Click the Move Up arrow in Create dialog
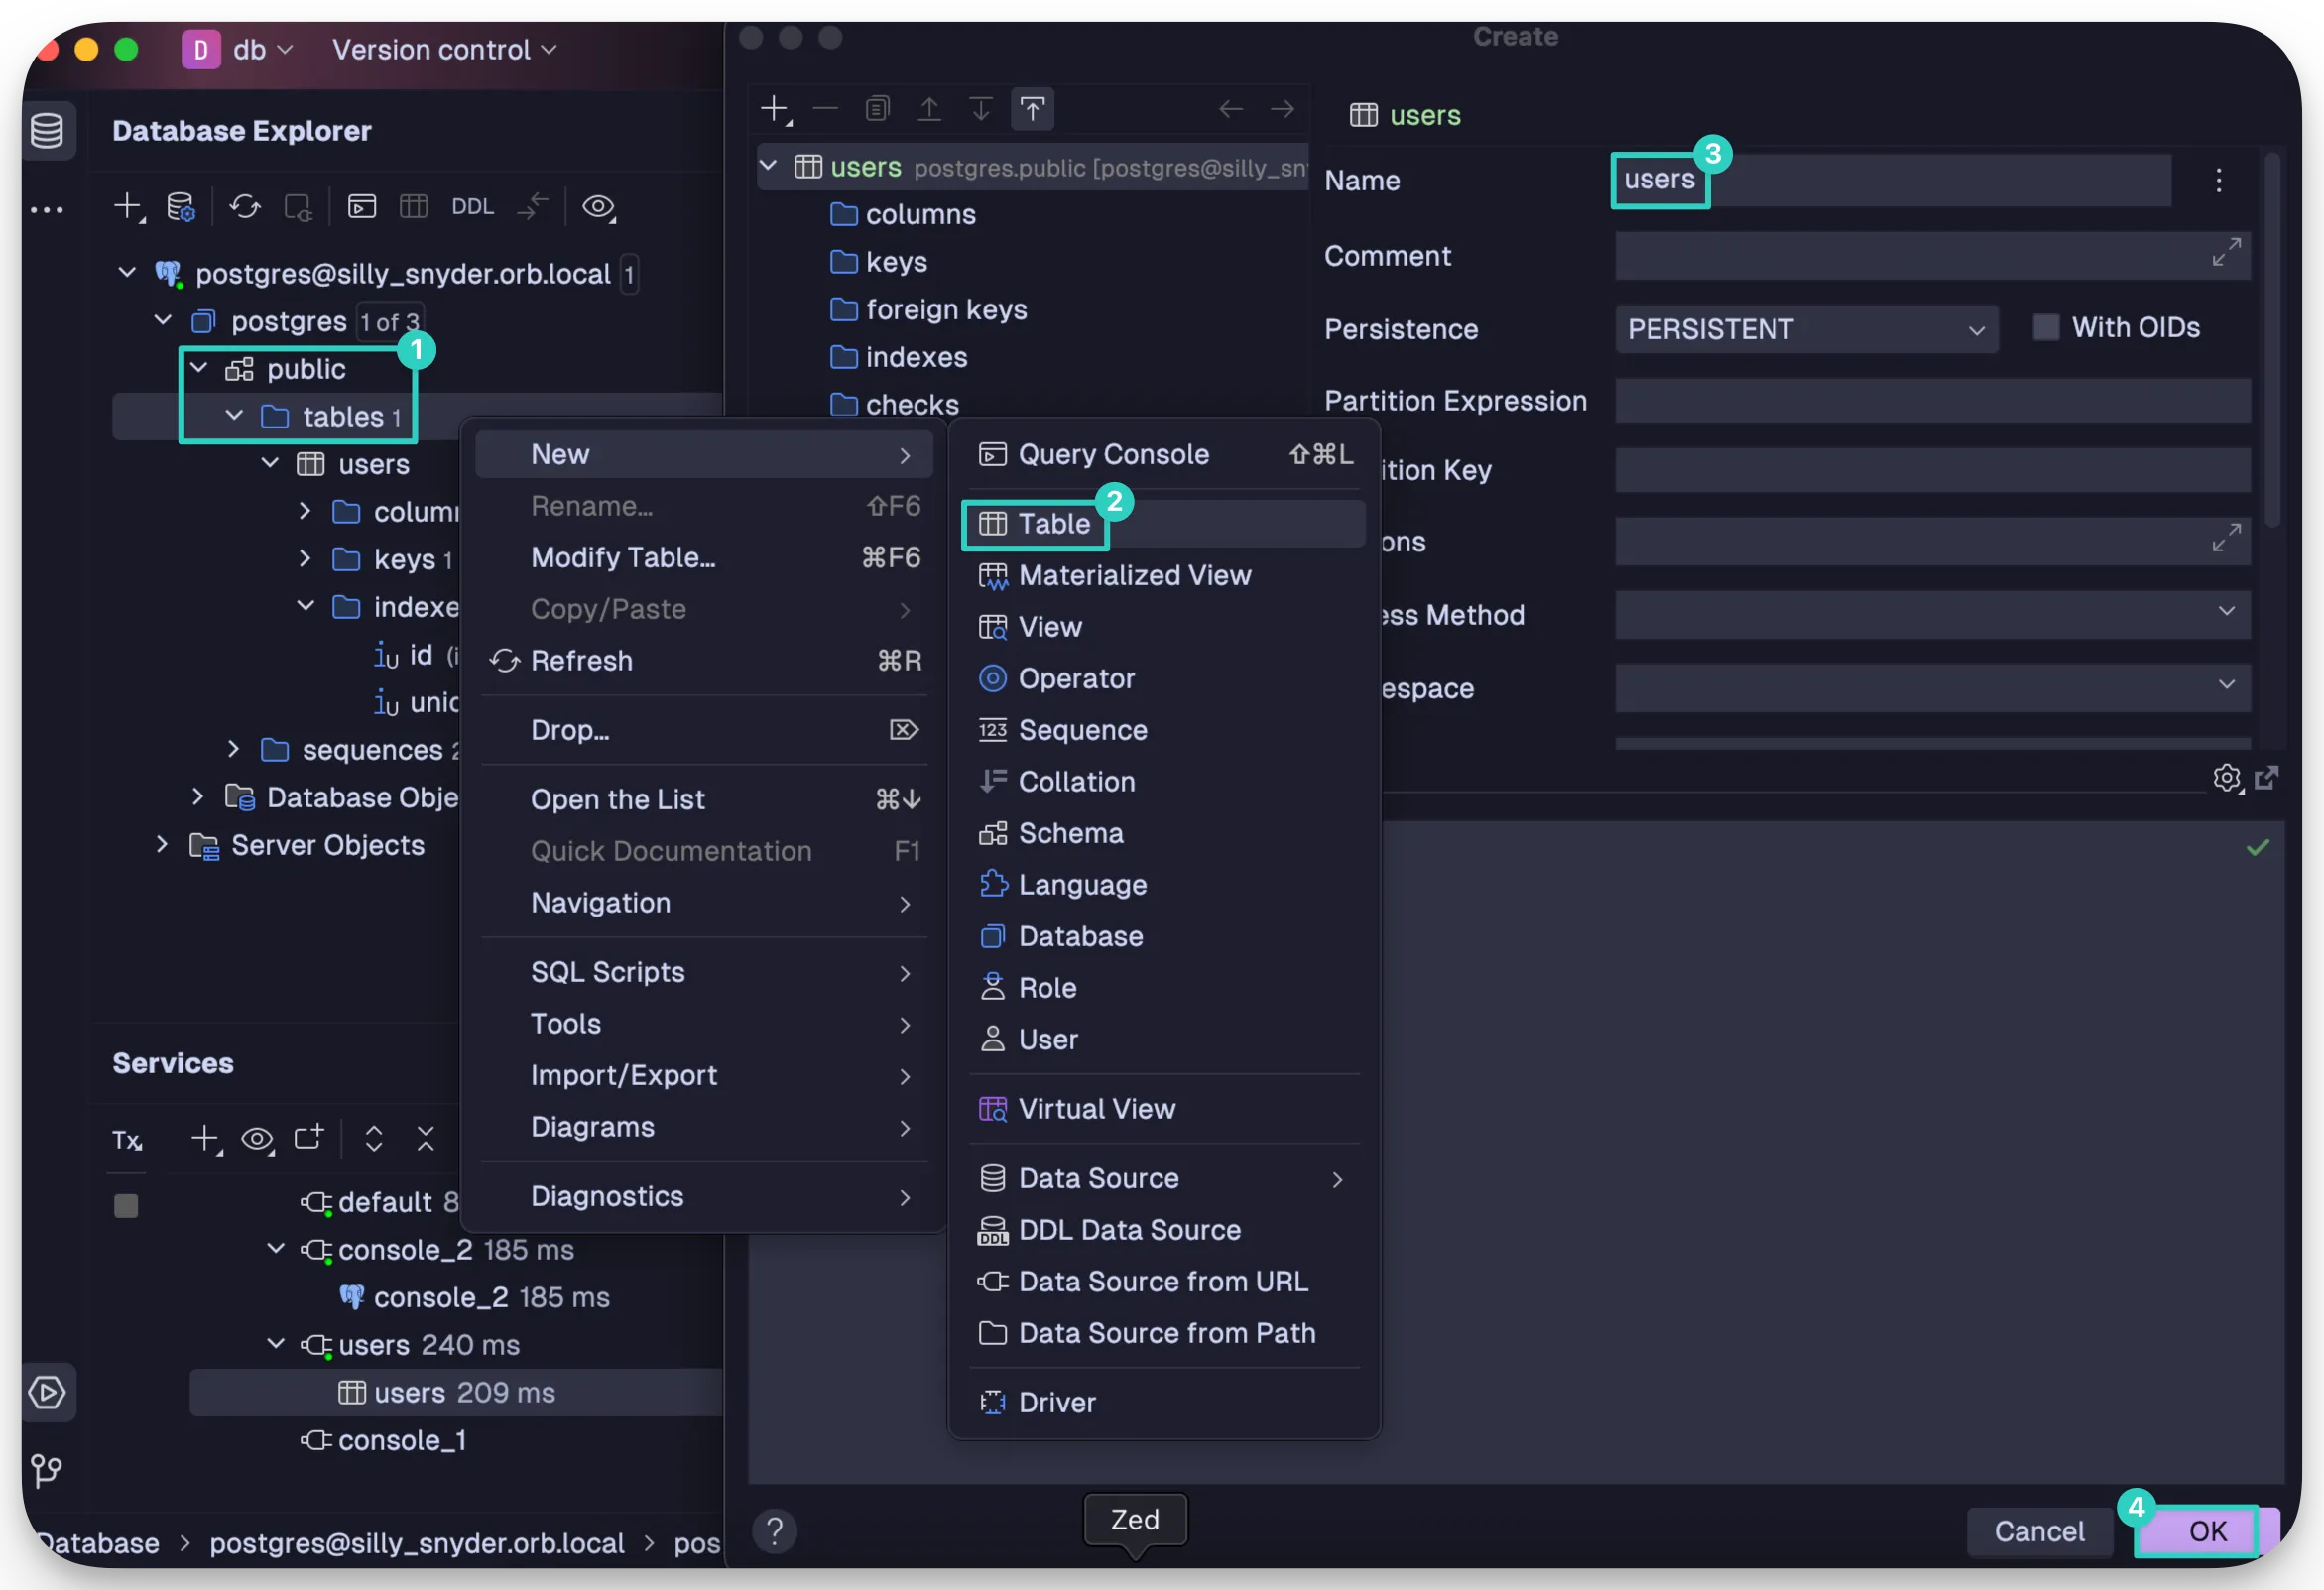Viewport: 2324px width, 1590px height. (929, 109)
